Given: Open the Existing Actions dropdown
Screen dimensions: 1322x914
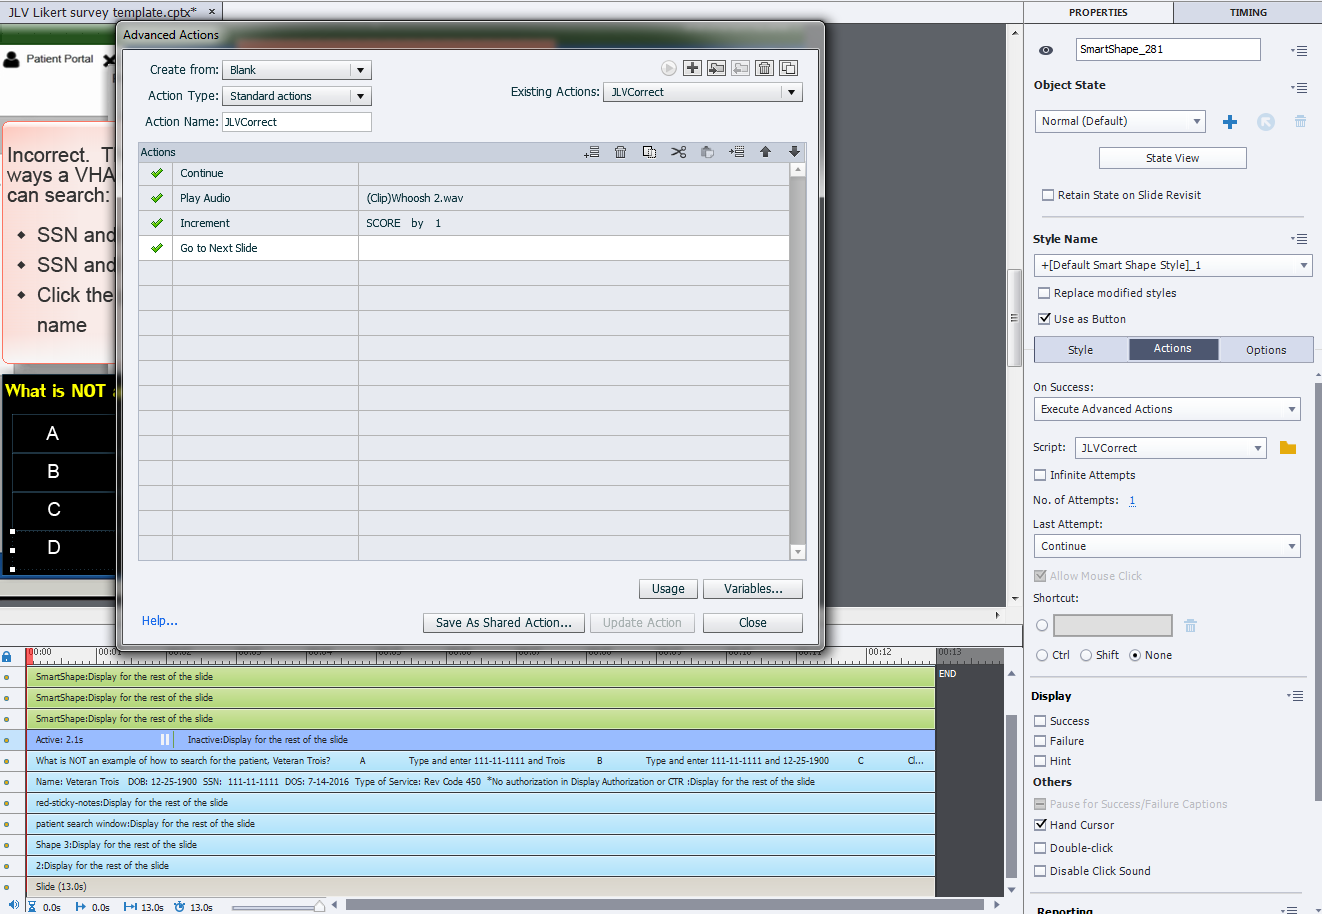Looking at the screenshot, I should 791,92.
